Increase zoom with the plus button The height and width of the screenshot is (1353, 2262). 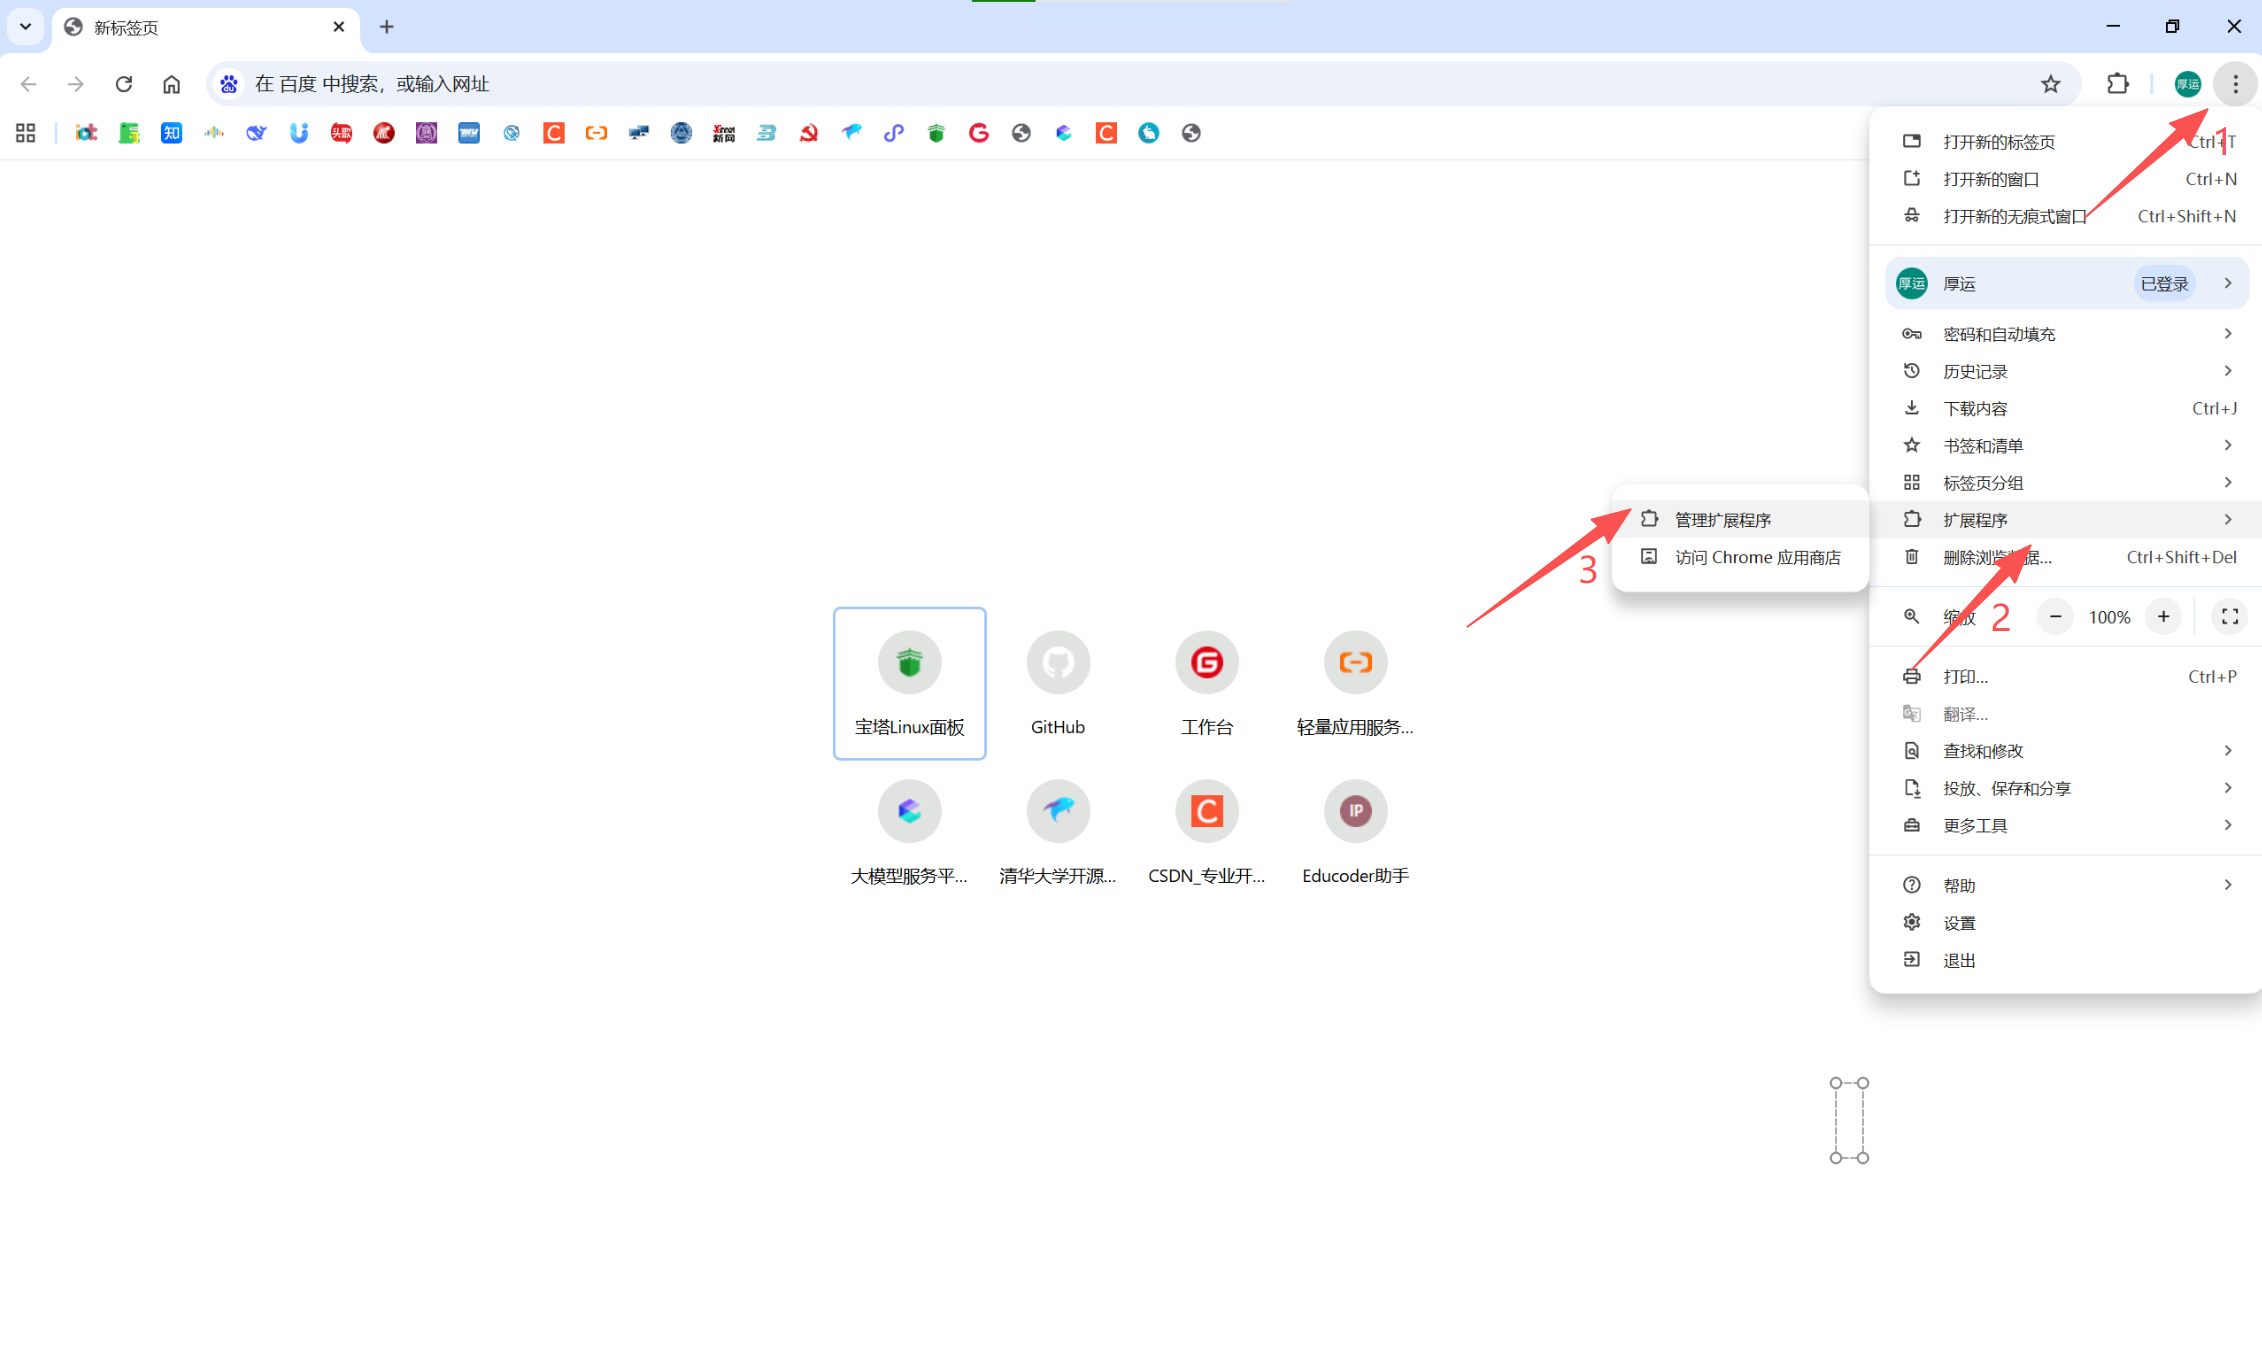[x=2163, y=617]
